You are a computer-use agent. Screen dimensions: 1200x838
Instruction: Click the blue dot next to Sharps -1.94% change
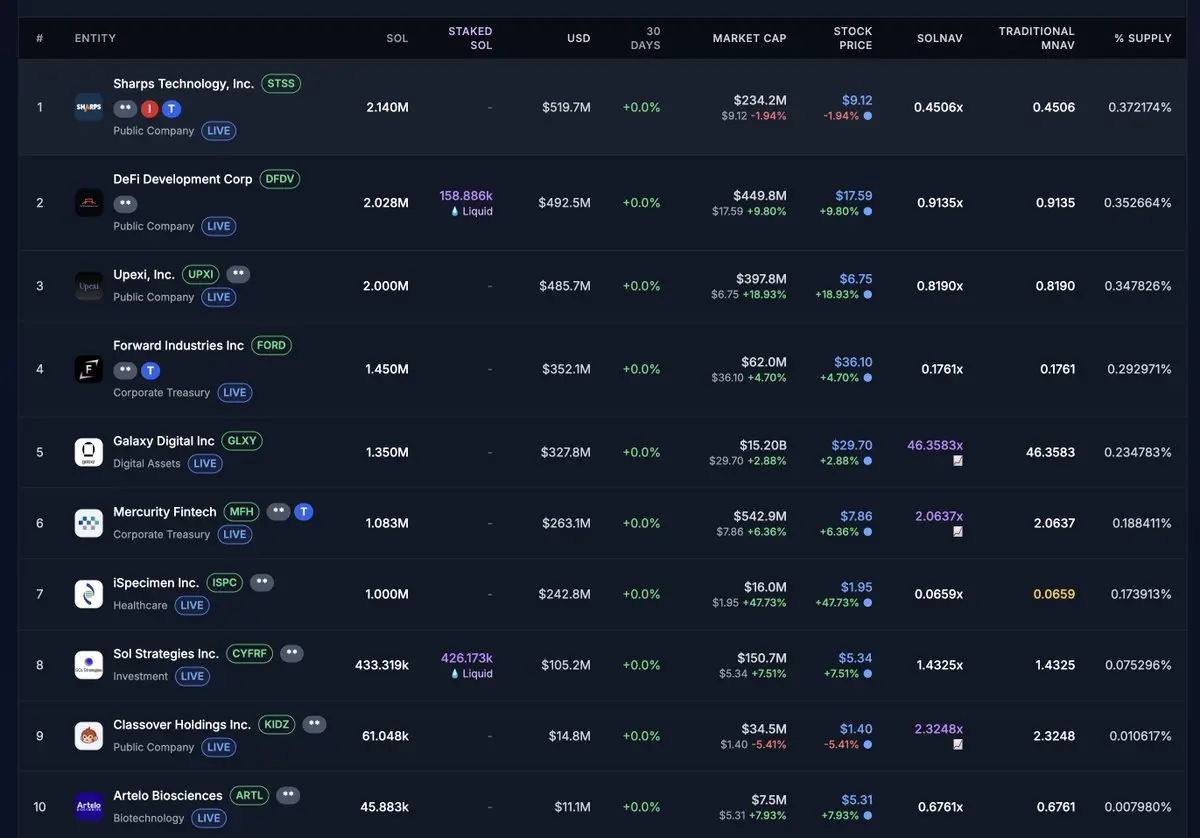[868, 116]
